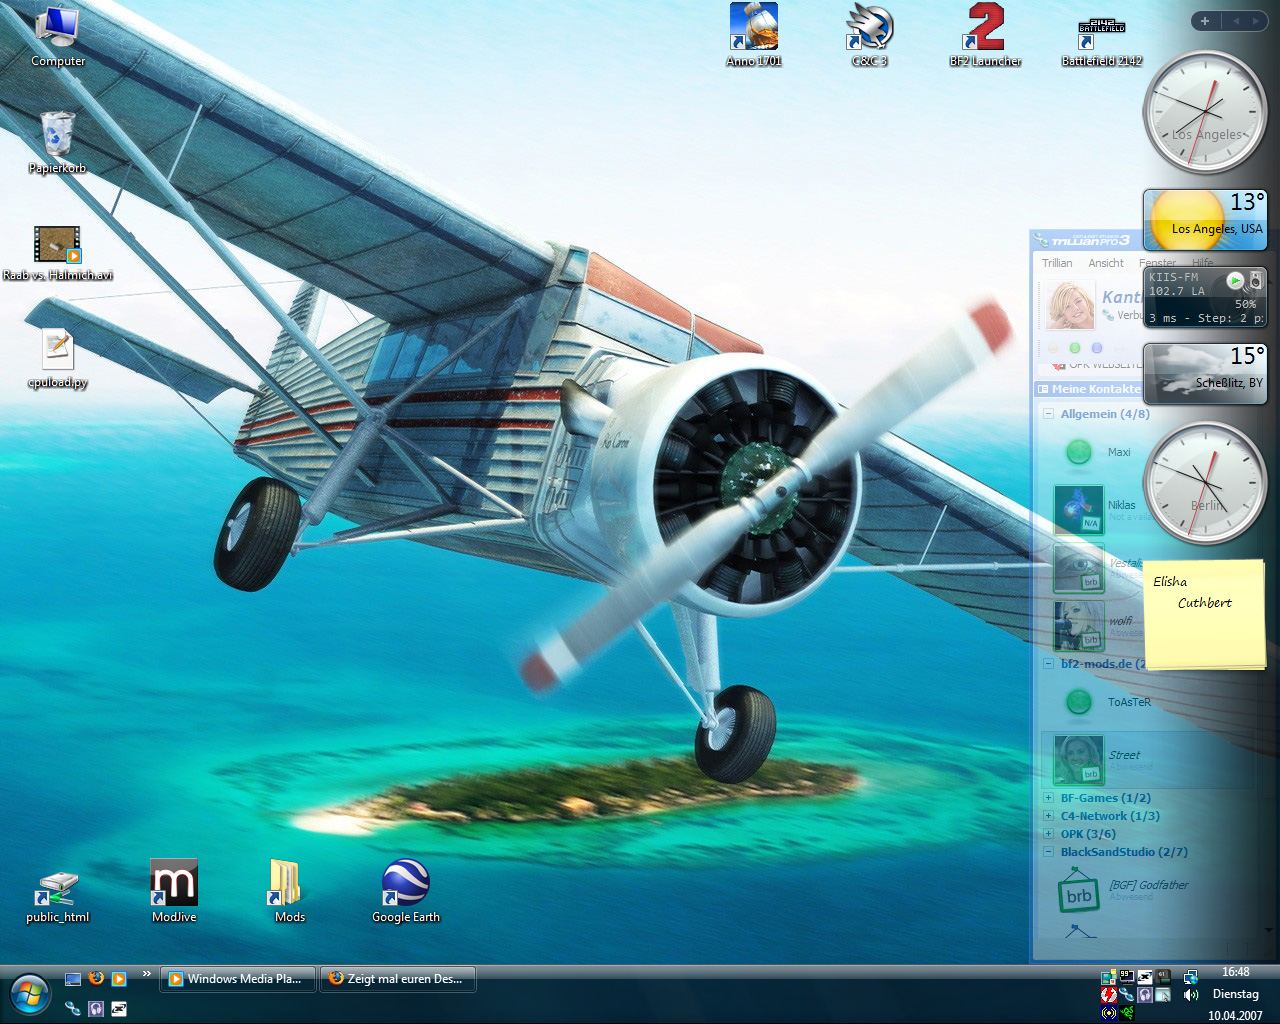Expand the hidden Quick Launch chevron
The height and width of the screenshot is (1024, 1280).
point(147,974)
